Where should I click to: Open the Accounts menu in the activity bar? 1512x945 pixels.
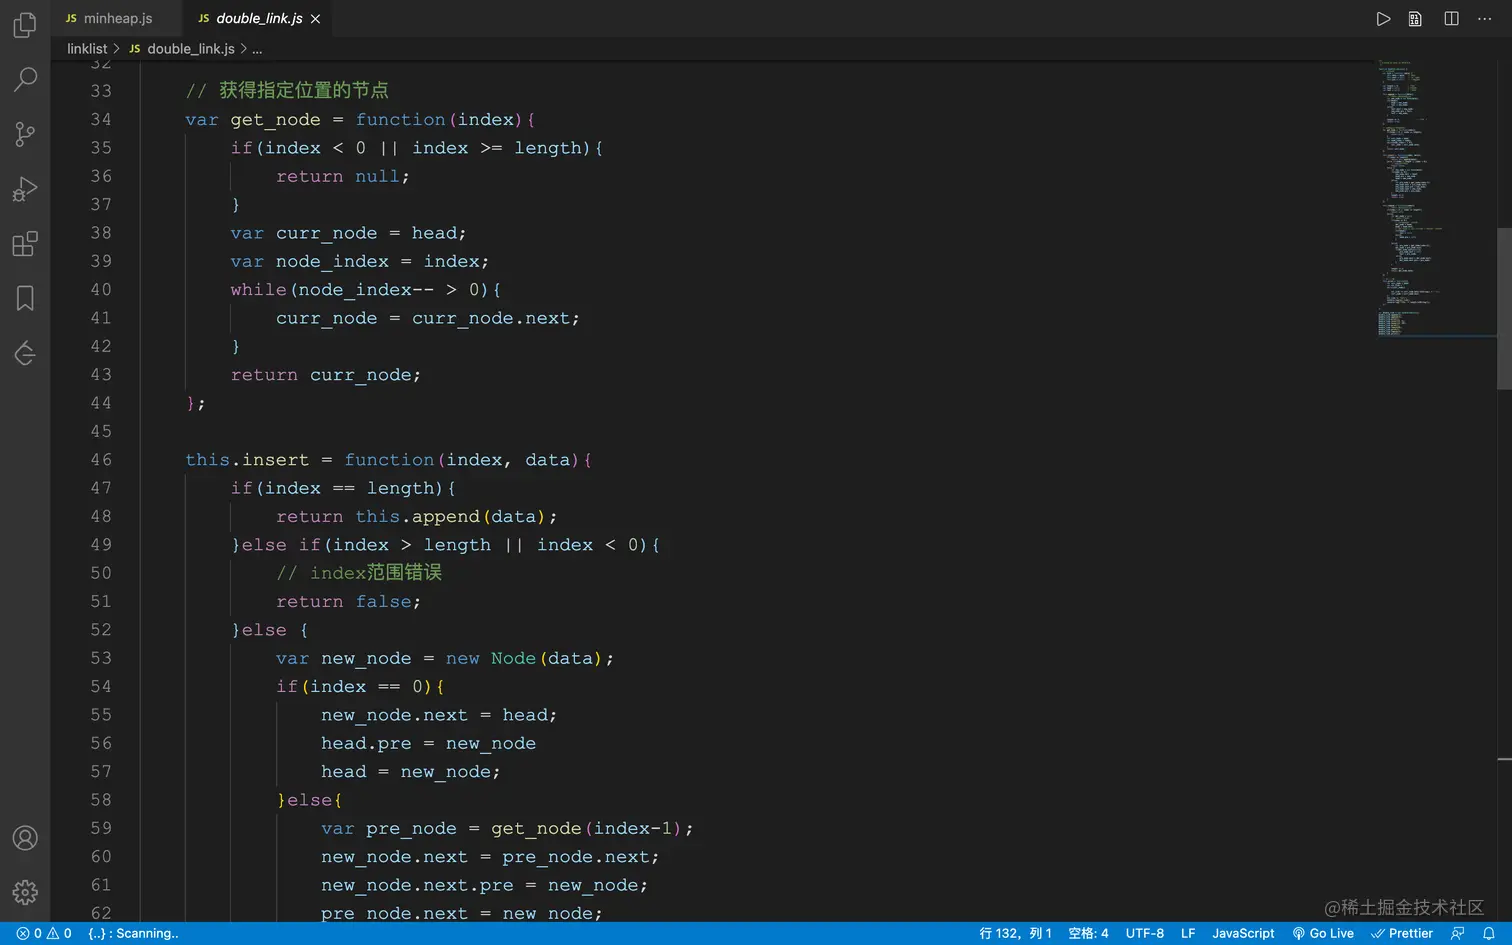pyautogui.click(x=25, y=838)
